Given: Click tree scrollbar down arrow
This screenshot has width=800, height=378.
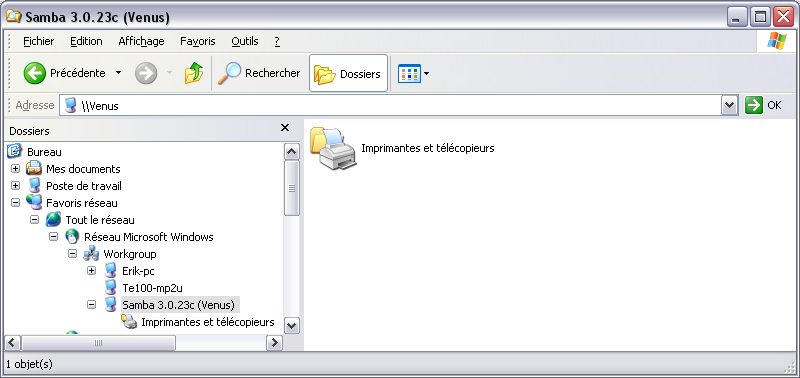Looking at the screenshot, I should coord(292,325).
